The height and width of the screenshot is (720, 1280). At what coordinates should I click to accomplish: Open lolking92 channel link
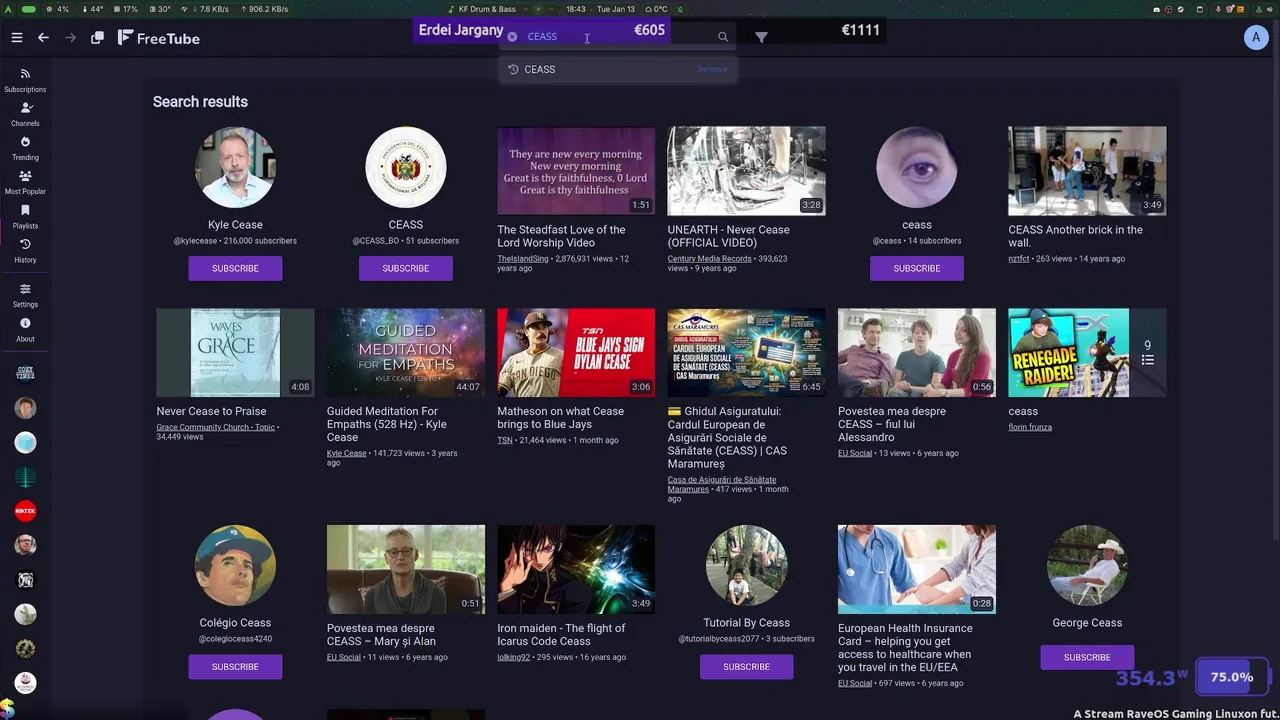tap(513, 657)
